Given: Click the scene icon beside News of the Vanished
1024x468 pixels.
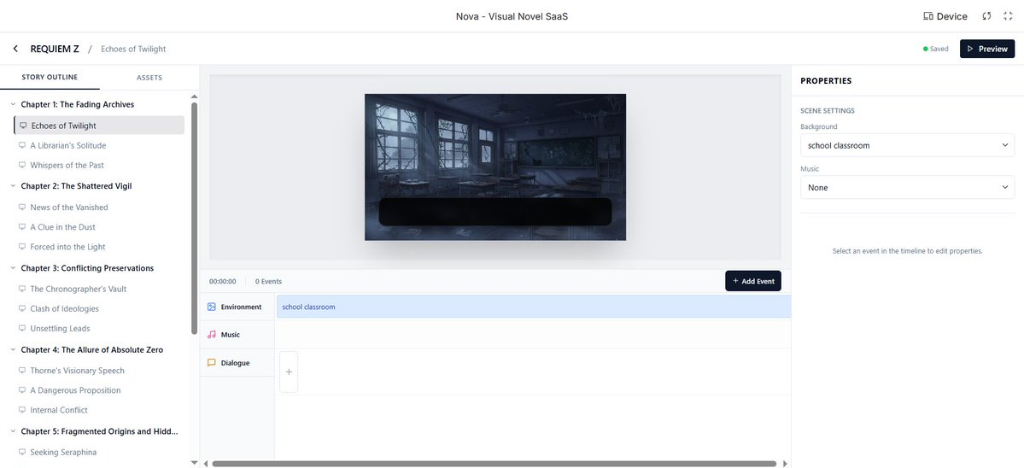Looking at the screenshot, I should (x=22, y=207).
